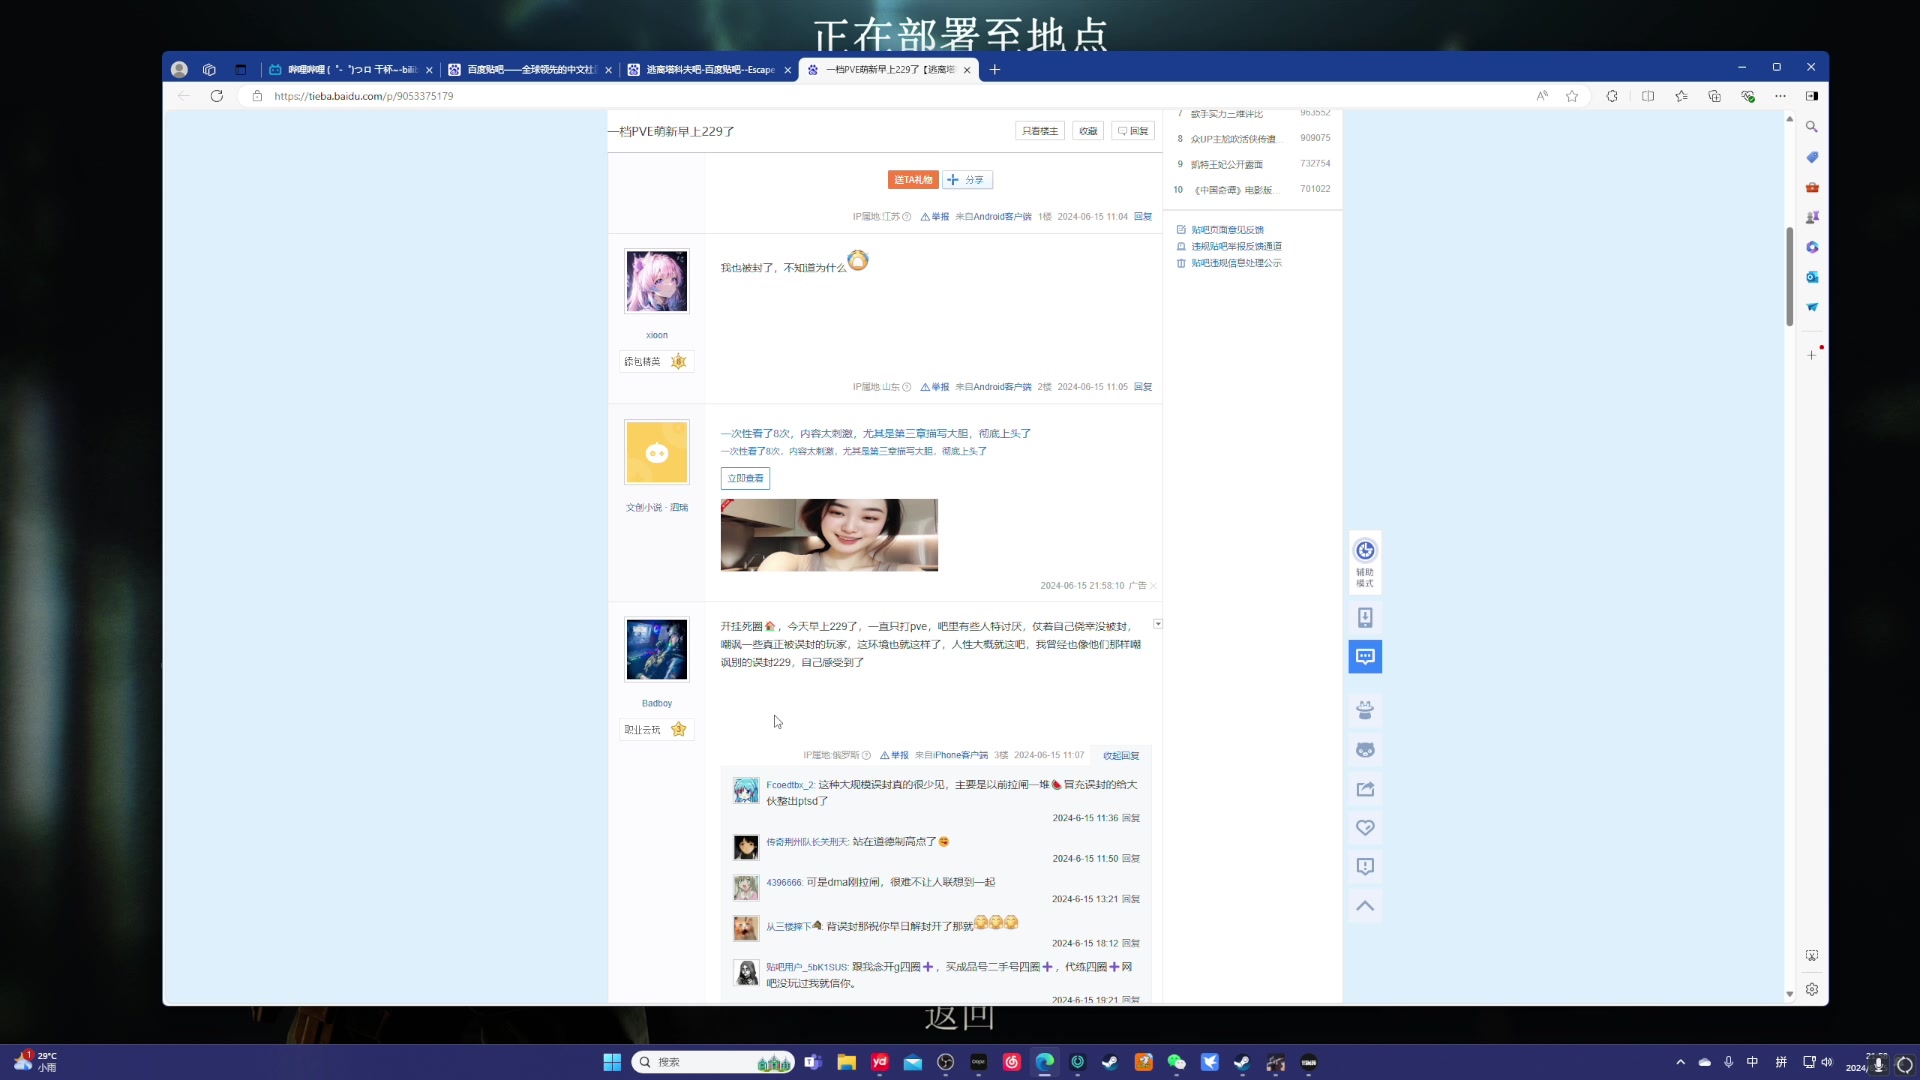Refresh the Tieba page
This screenshot has width=1920, height=1080.
pos(217,96)
